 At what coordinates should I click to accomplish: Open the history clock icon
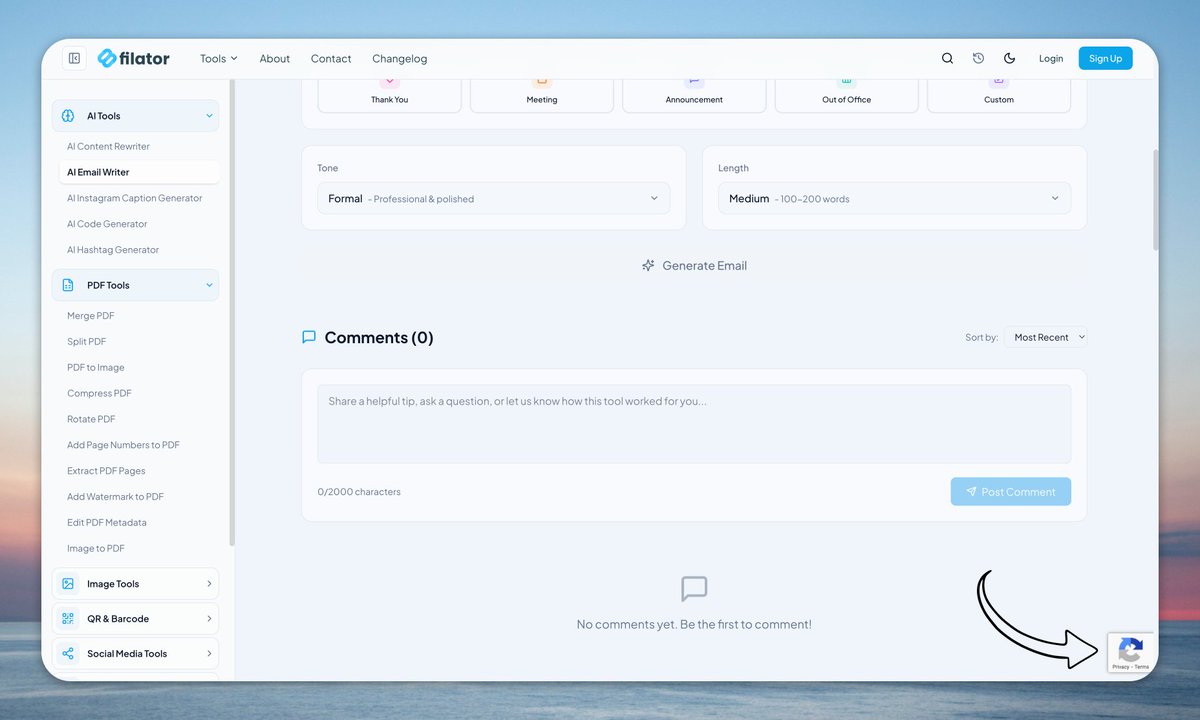pyautogui.click(x=978, y=58)
